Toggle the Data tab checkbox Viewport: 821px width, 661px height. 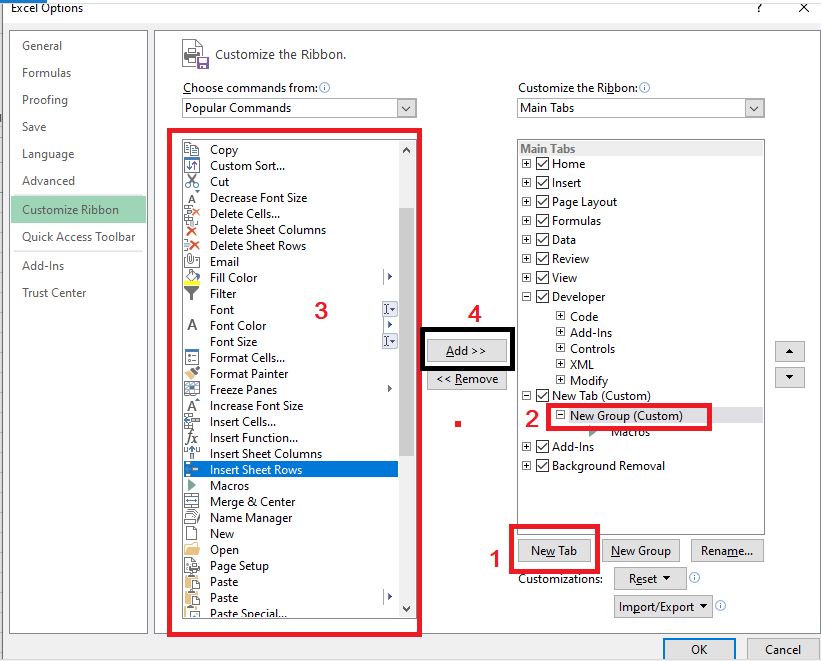(542, 239)
